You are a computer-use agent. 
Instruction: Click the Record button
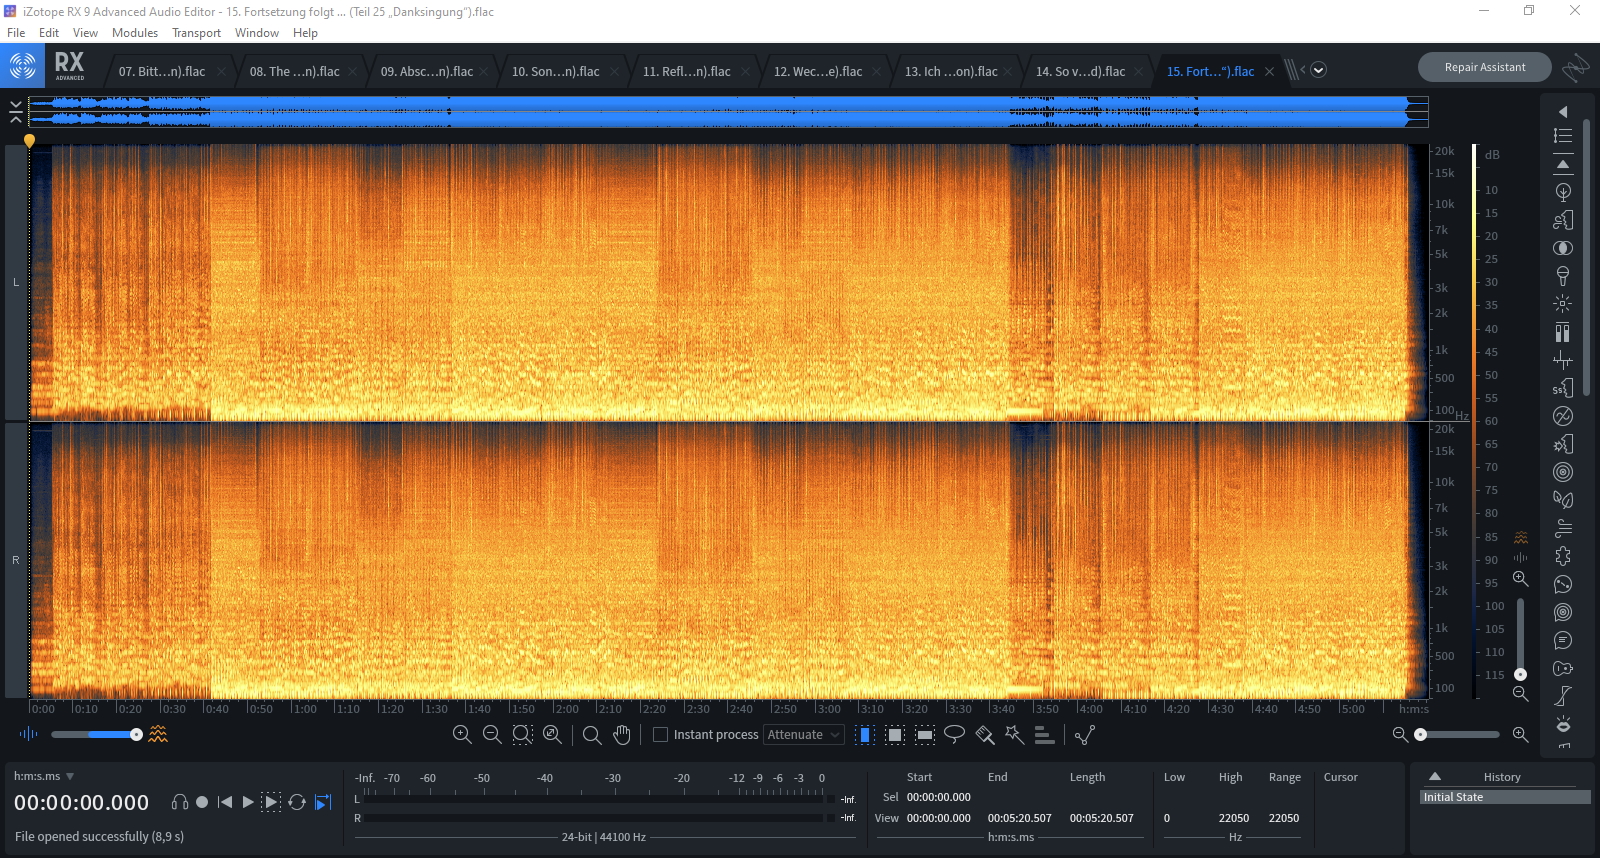(x=202, y=802)
